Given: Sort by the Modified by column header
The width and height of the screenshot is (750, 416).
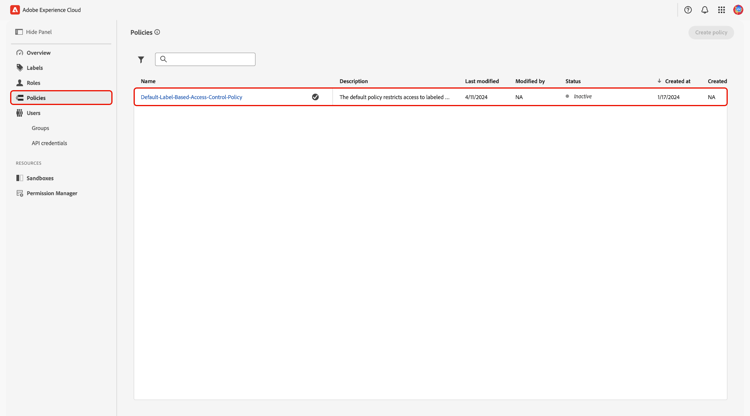Looking at the screenshot, I should [x=530, y=81].
